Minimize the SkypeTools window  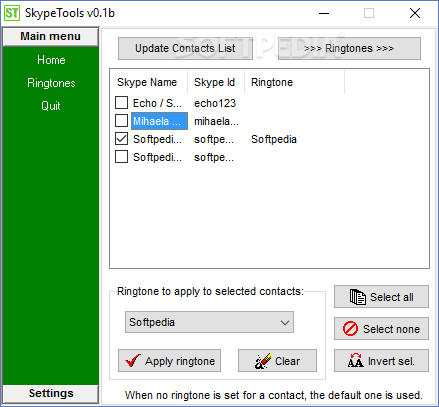pyautogui.click(x=324, y=13)
